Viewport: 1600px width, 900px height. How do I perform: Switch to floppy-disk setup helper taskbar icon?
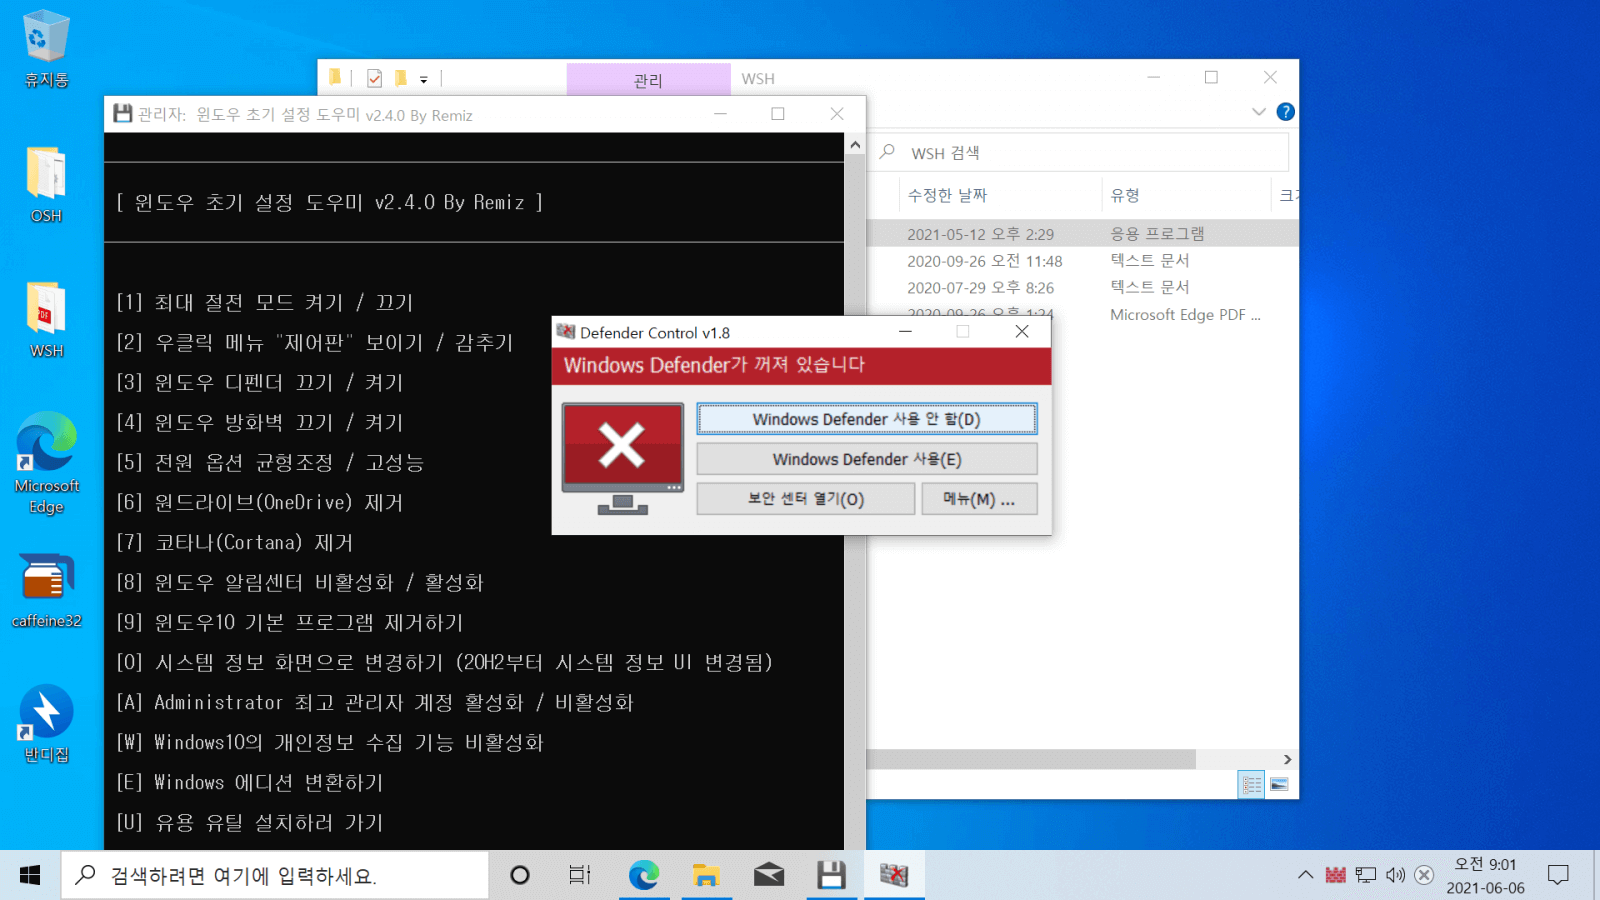click(831, 876)
